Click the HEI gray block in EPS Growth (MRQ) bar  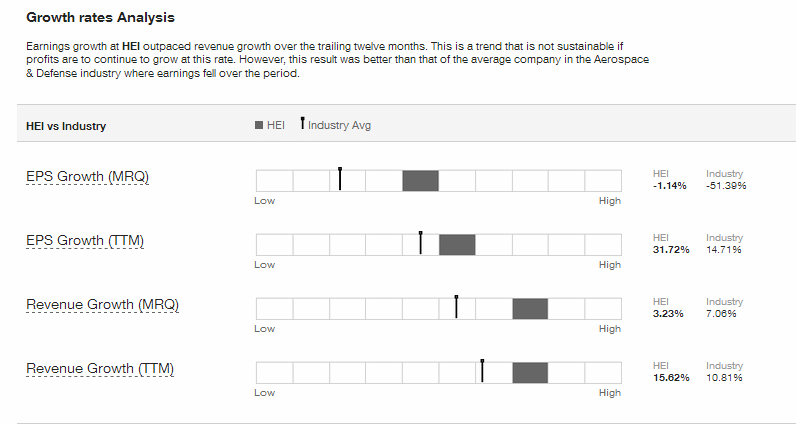pos(420,181)
